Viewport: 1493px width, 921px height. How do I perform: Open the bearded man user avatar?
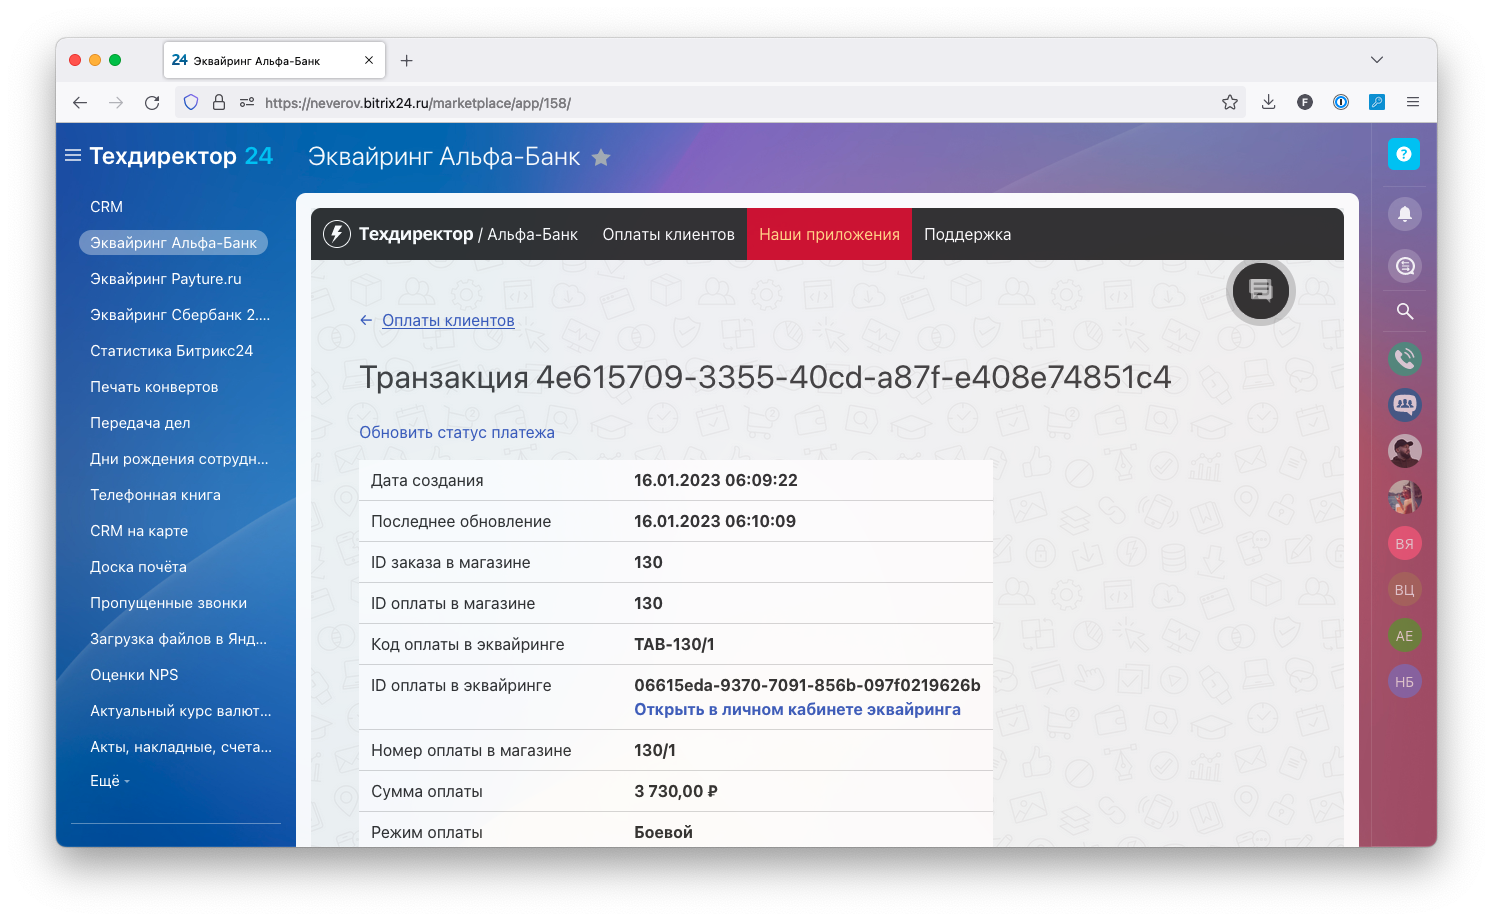(x=1405, y=451)
